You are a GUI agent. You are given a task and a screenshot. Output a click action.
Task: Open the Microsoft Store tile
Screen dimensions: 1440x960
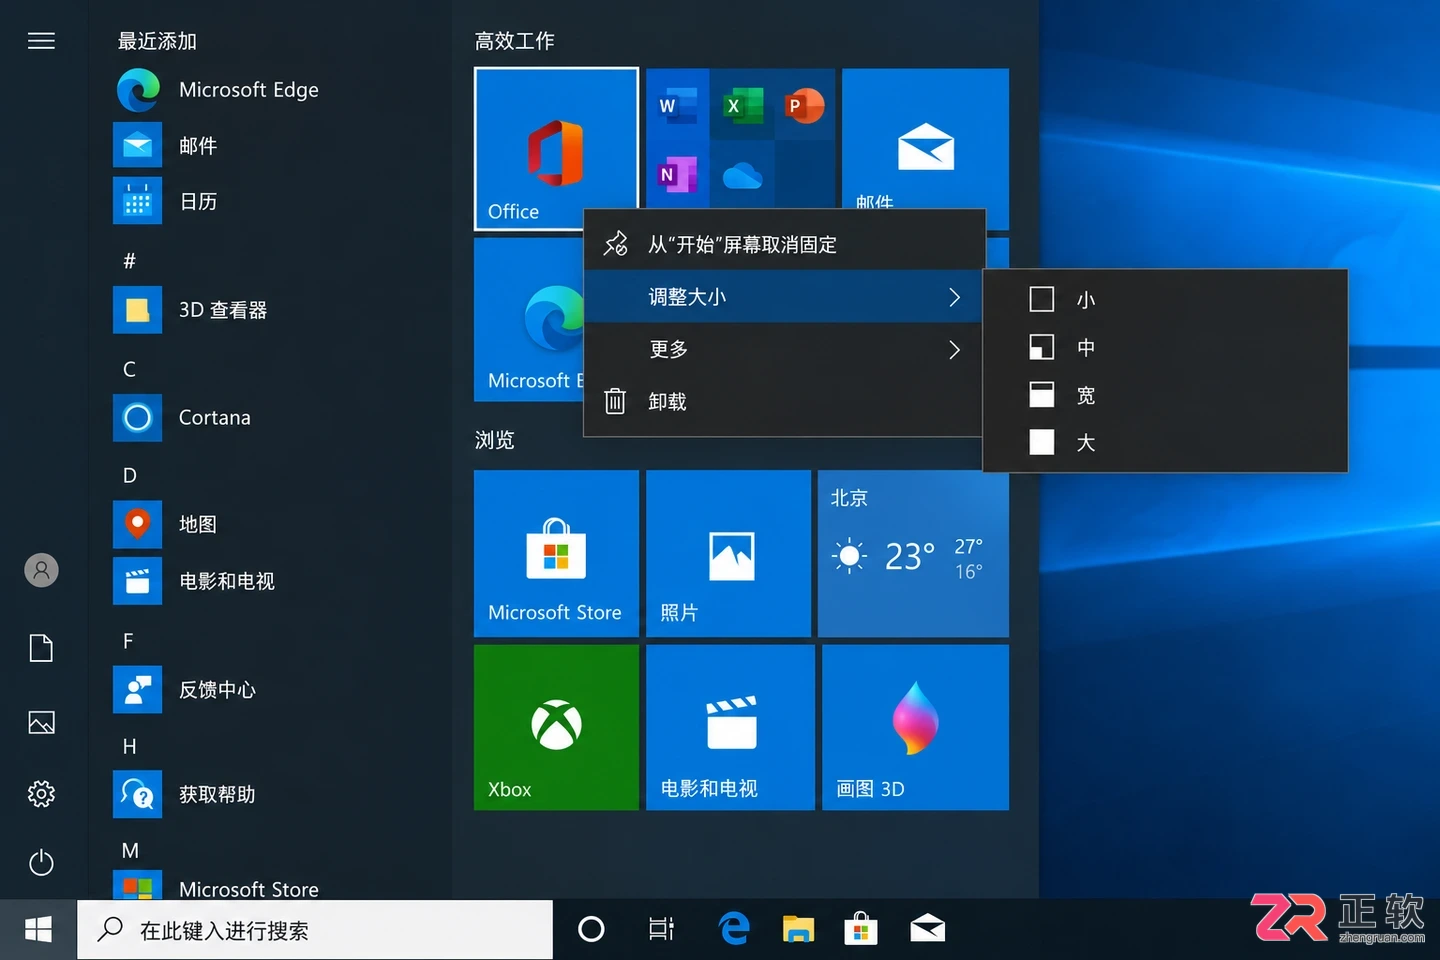click(556, 553)
